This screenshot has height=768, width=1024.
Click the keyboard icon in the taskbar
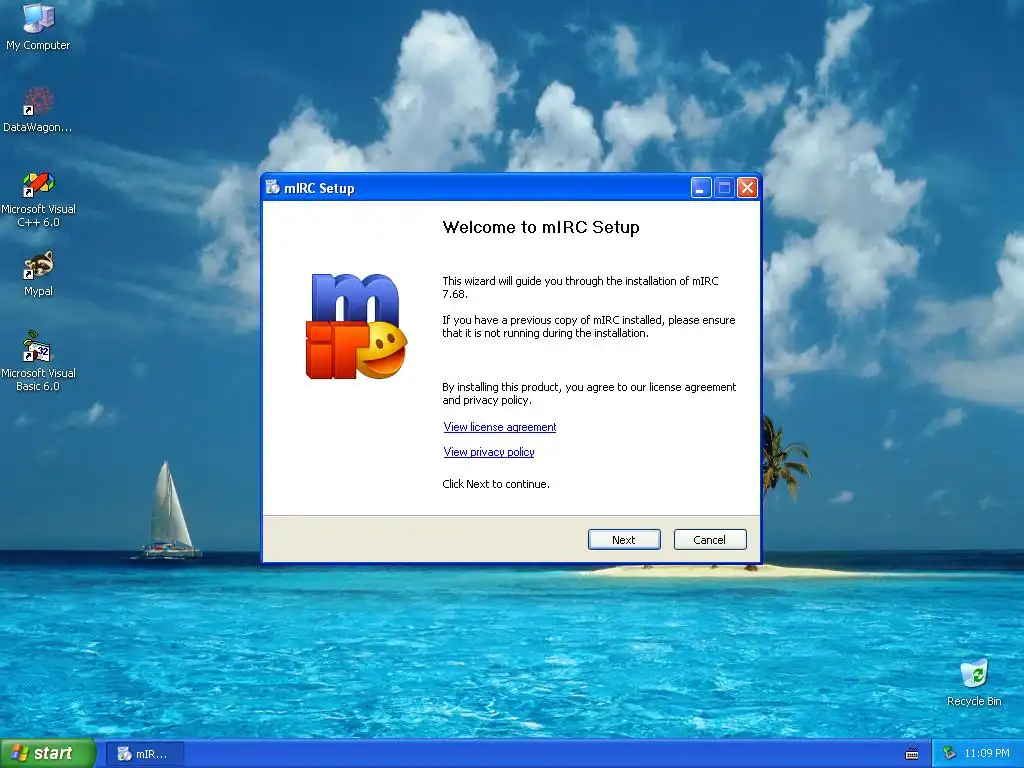point(912,754)
